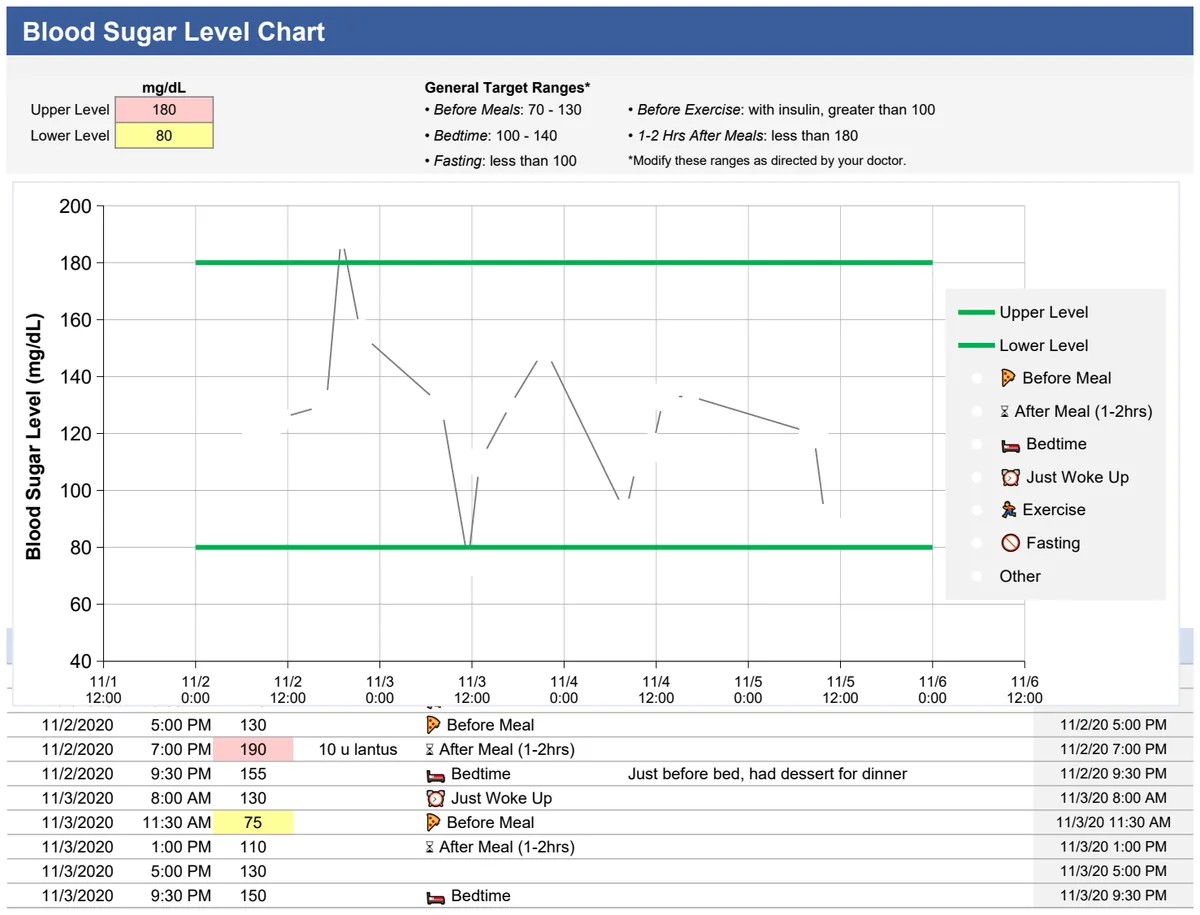Click the pizza icon for Before Meal in legend

click(x=1008, y=378)
